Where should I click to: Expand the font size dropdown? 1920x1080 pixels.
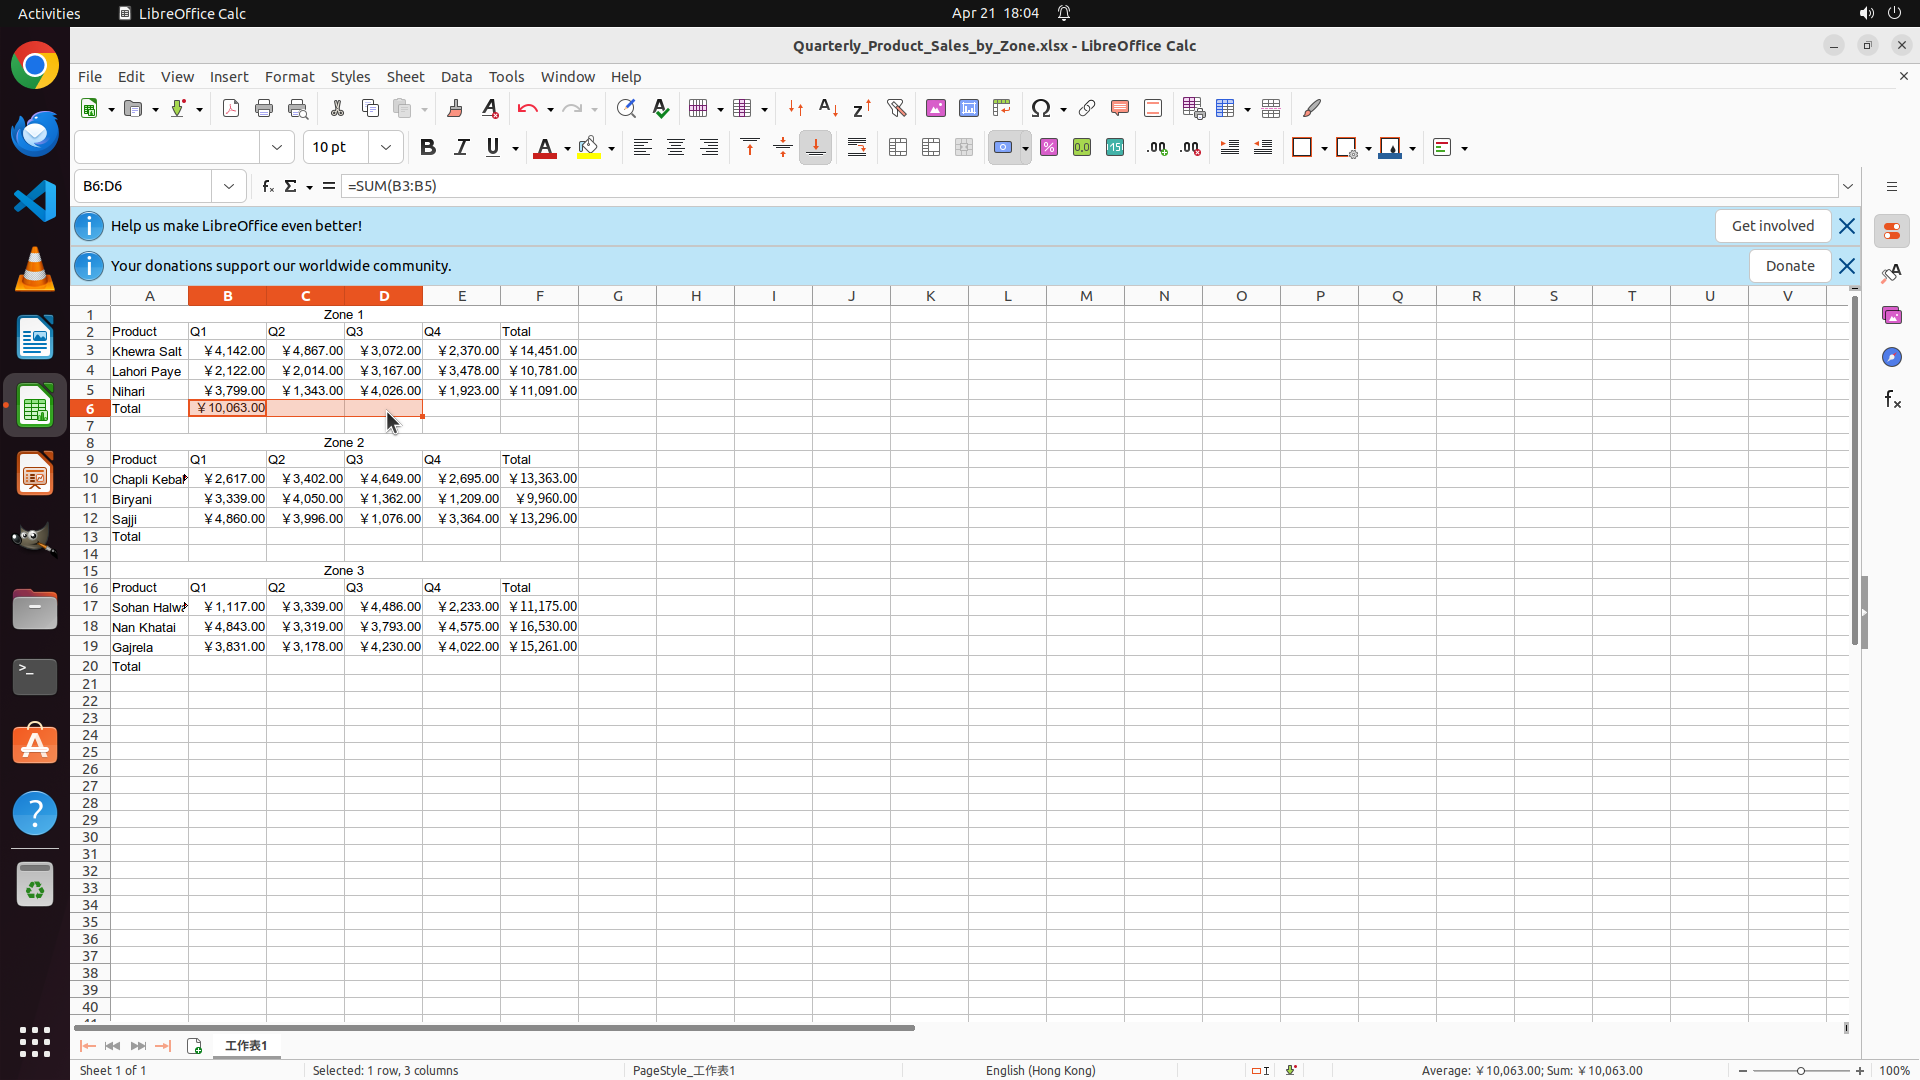386,148
